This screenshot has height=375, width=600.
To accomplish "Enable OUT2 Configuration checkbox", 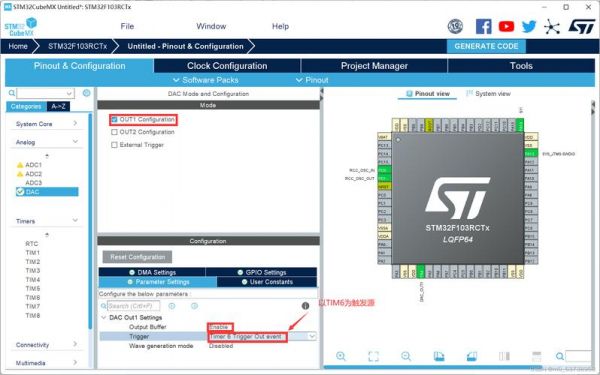I will 114,132.
